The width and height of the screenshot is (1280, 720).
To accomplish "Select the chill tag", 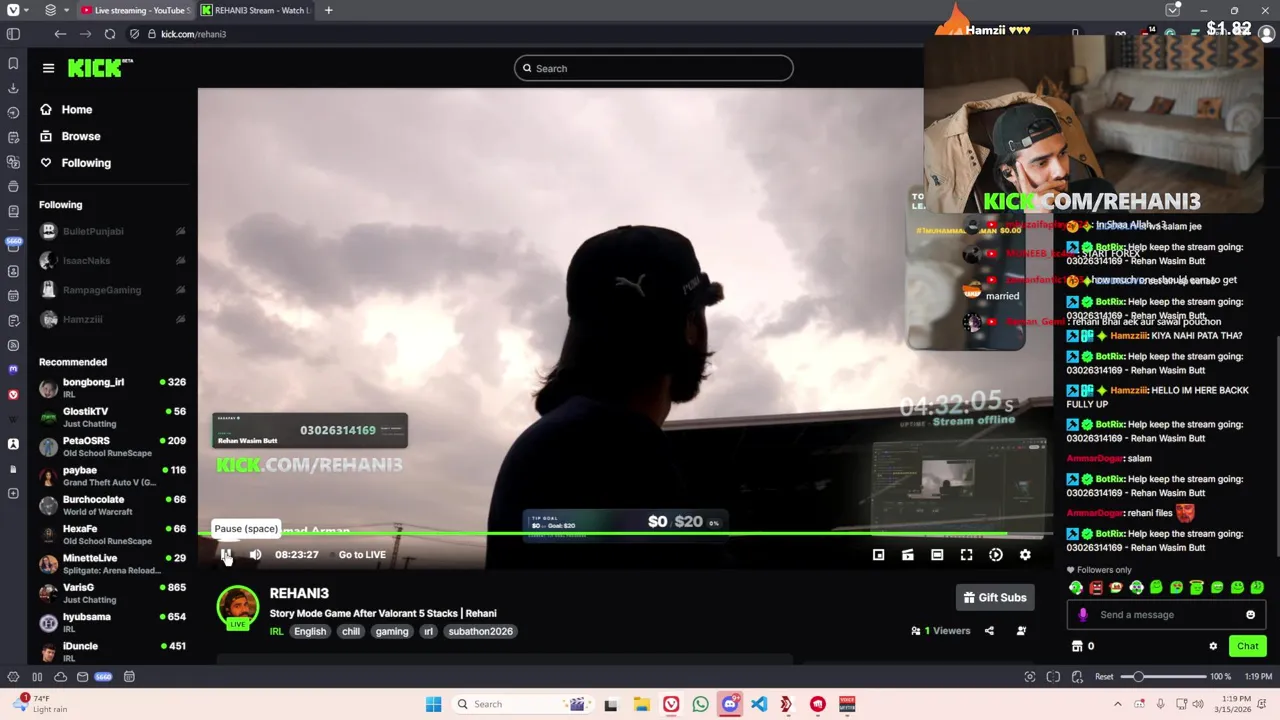I will 351,632.
